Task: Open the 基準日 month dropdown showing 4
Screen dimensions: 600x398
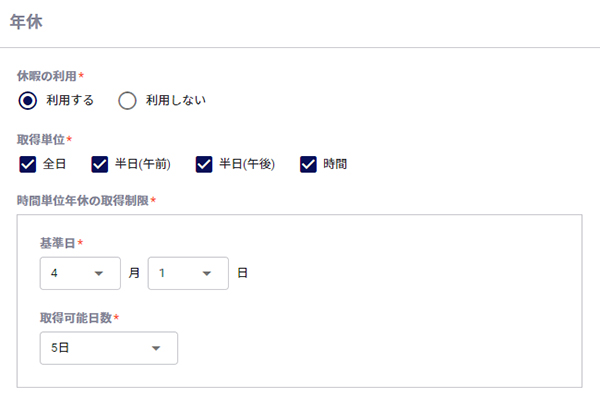Action: [80, 273]
